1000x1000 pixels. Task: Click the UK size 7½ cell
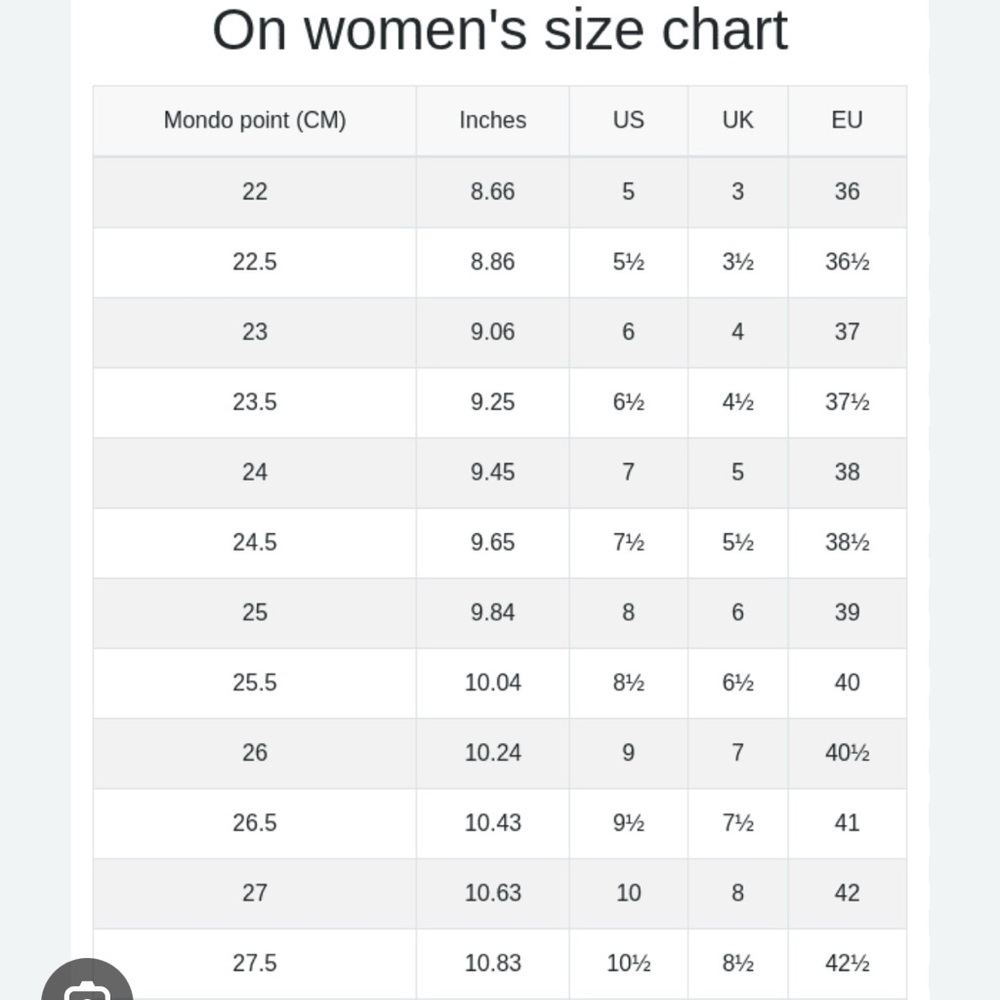pyautogui.click(x=738, y=823)
